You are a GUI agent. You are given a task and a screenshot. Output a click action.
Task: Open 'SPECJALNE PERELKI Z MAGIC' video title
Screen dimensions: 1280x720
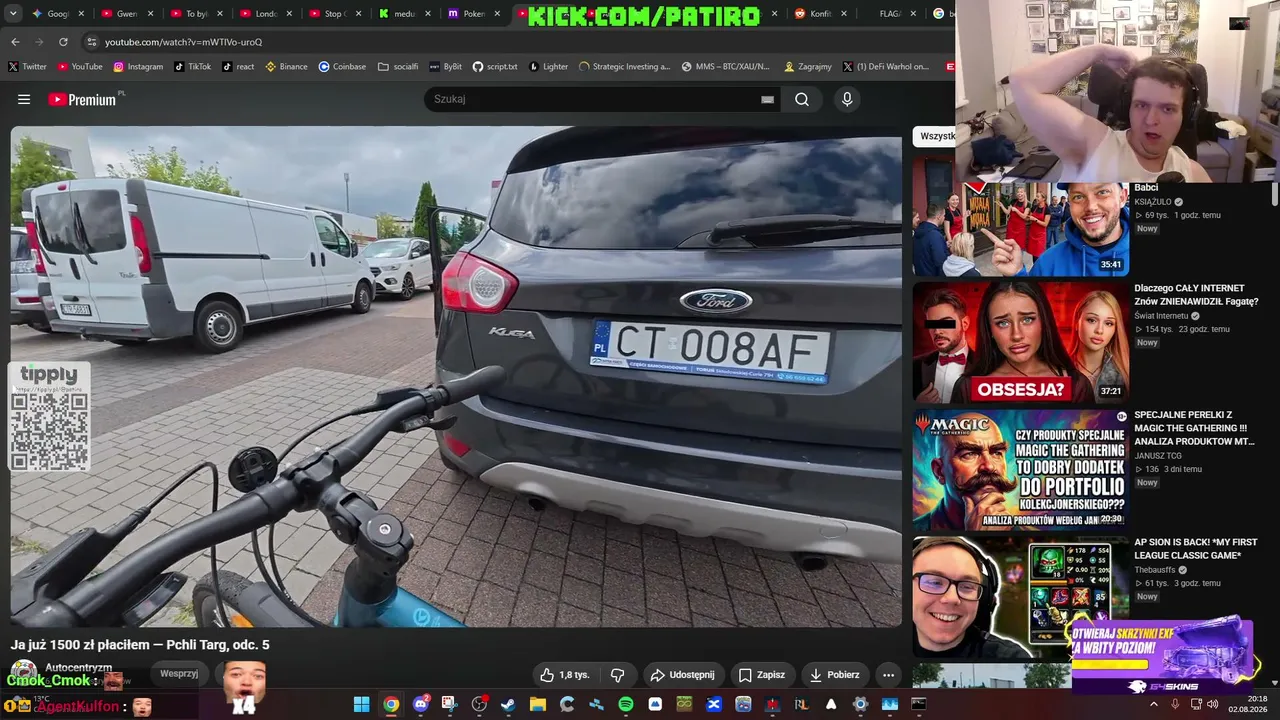point(1194,427)
